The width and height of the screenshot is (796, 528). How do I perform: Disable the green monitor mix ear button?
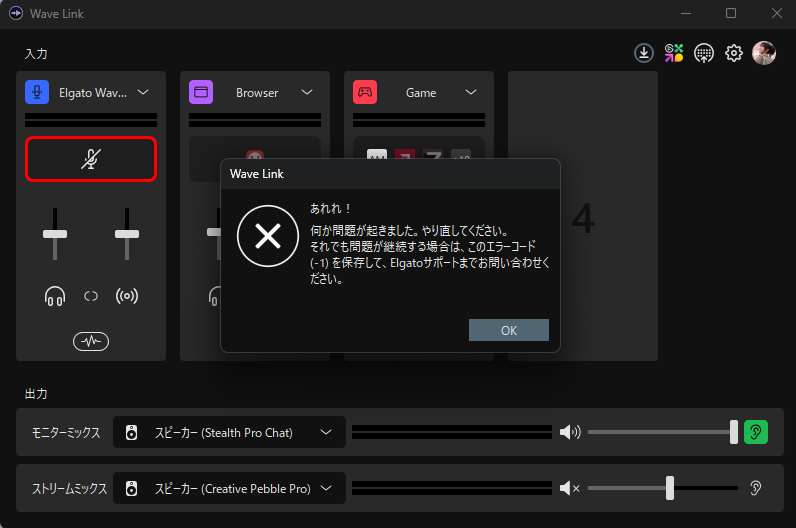[x=756, y=432]
